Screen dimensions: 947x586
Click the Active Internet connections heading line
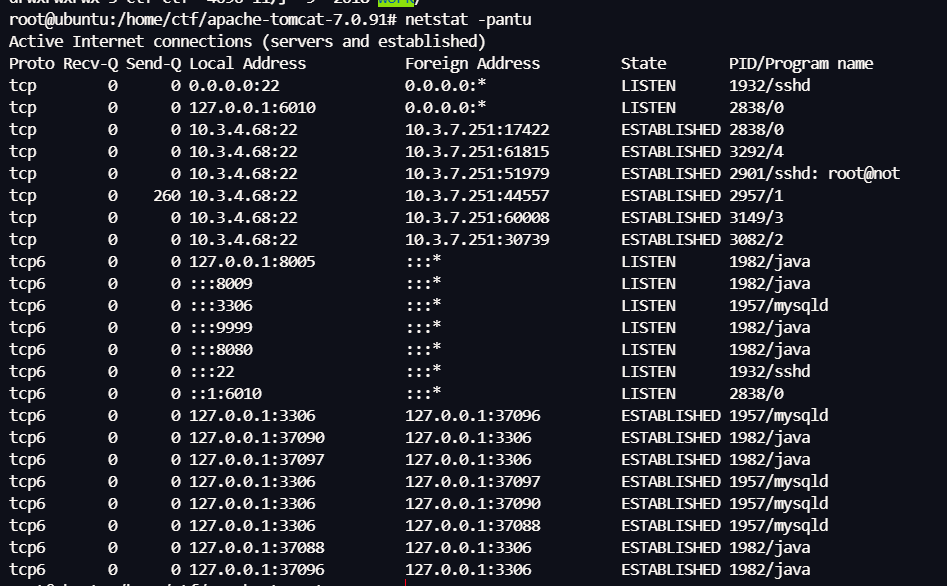(247, 42)
